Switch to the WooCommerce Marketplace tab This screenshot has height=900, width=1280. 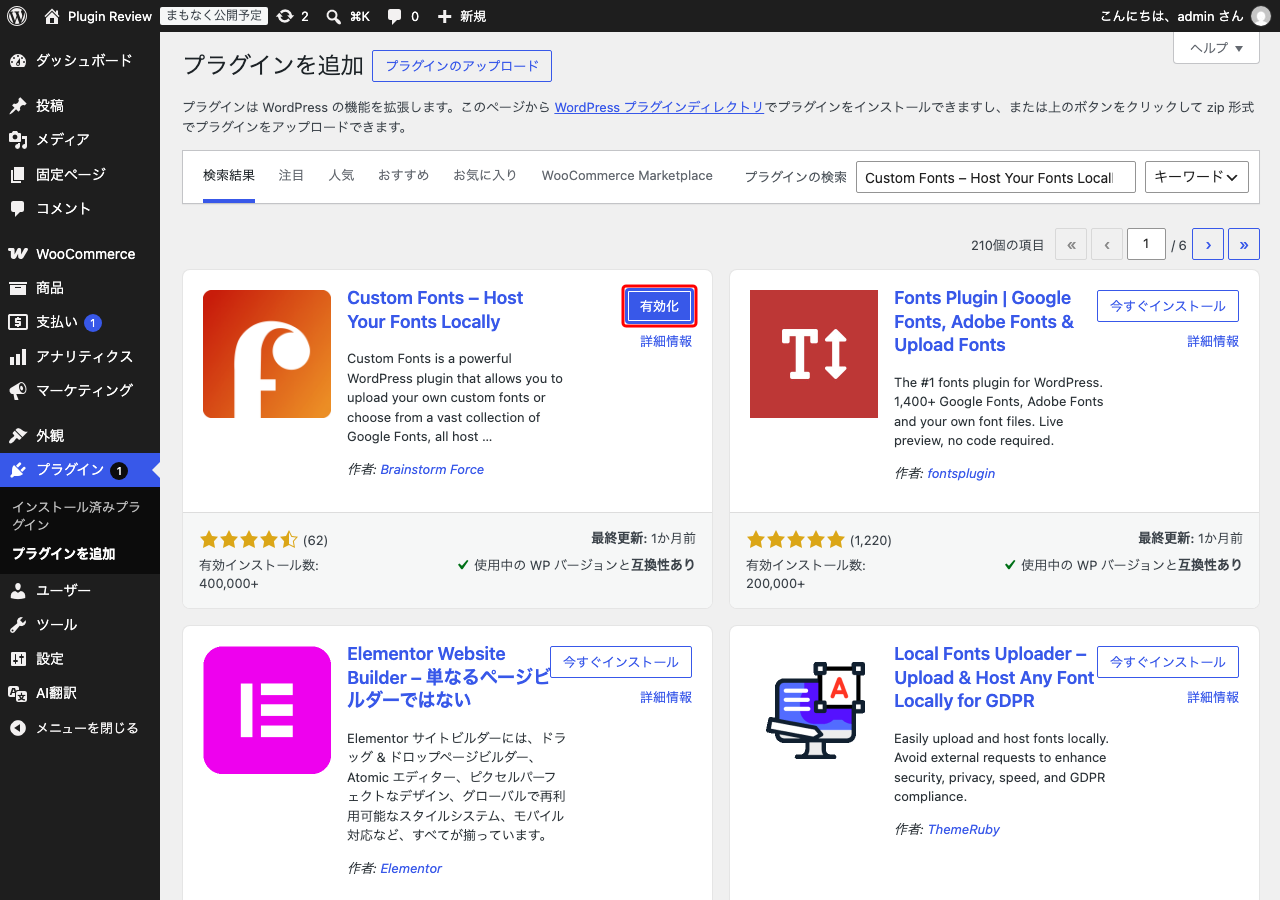(x=627, y=176)
